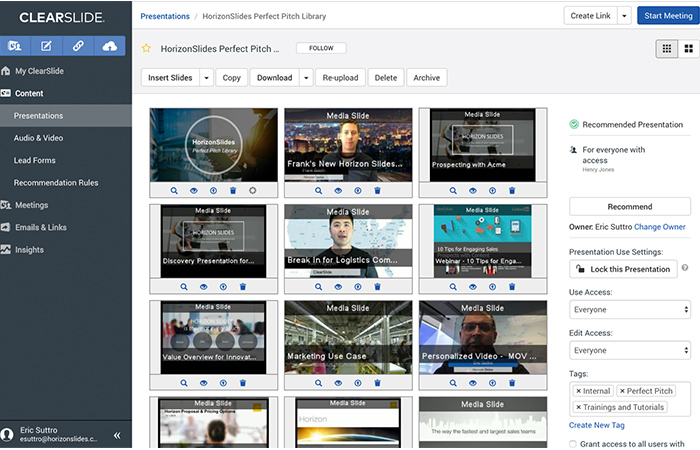Toggle visibility of Webinar 10 Tips slide
The height and width of the screenshot is (450, 700).
tap(473, 287)
